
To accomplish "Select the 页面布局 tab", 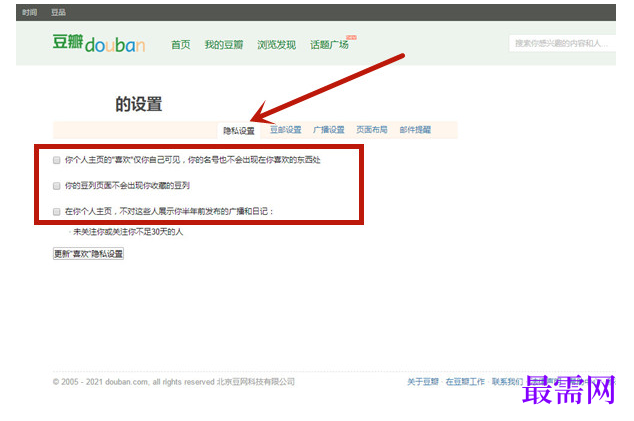I will point(372,130).
